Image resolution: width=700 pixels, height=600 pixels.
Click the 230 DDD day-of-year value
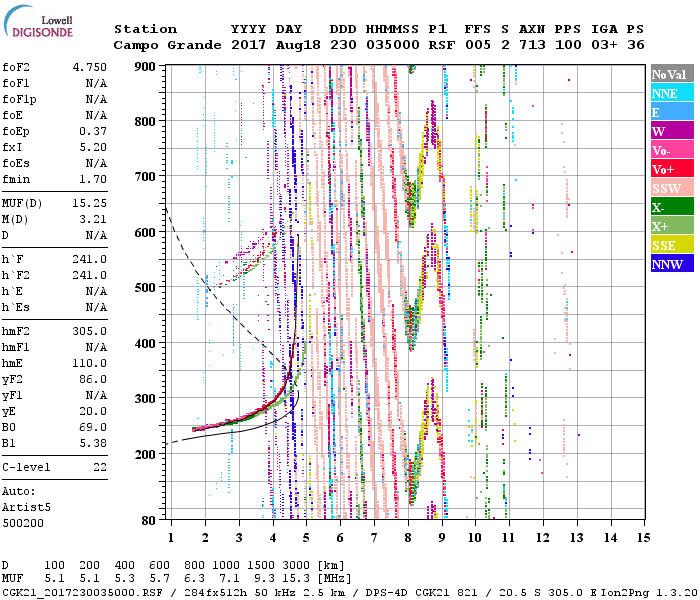tap(343, 45)
